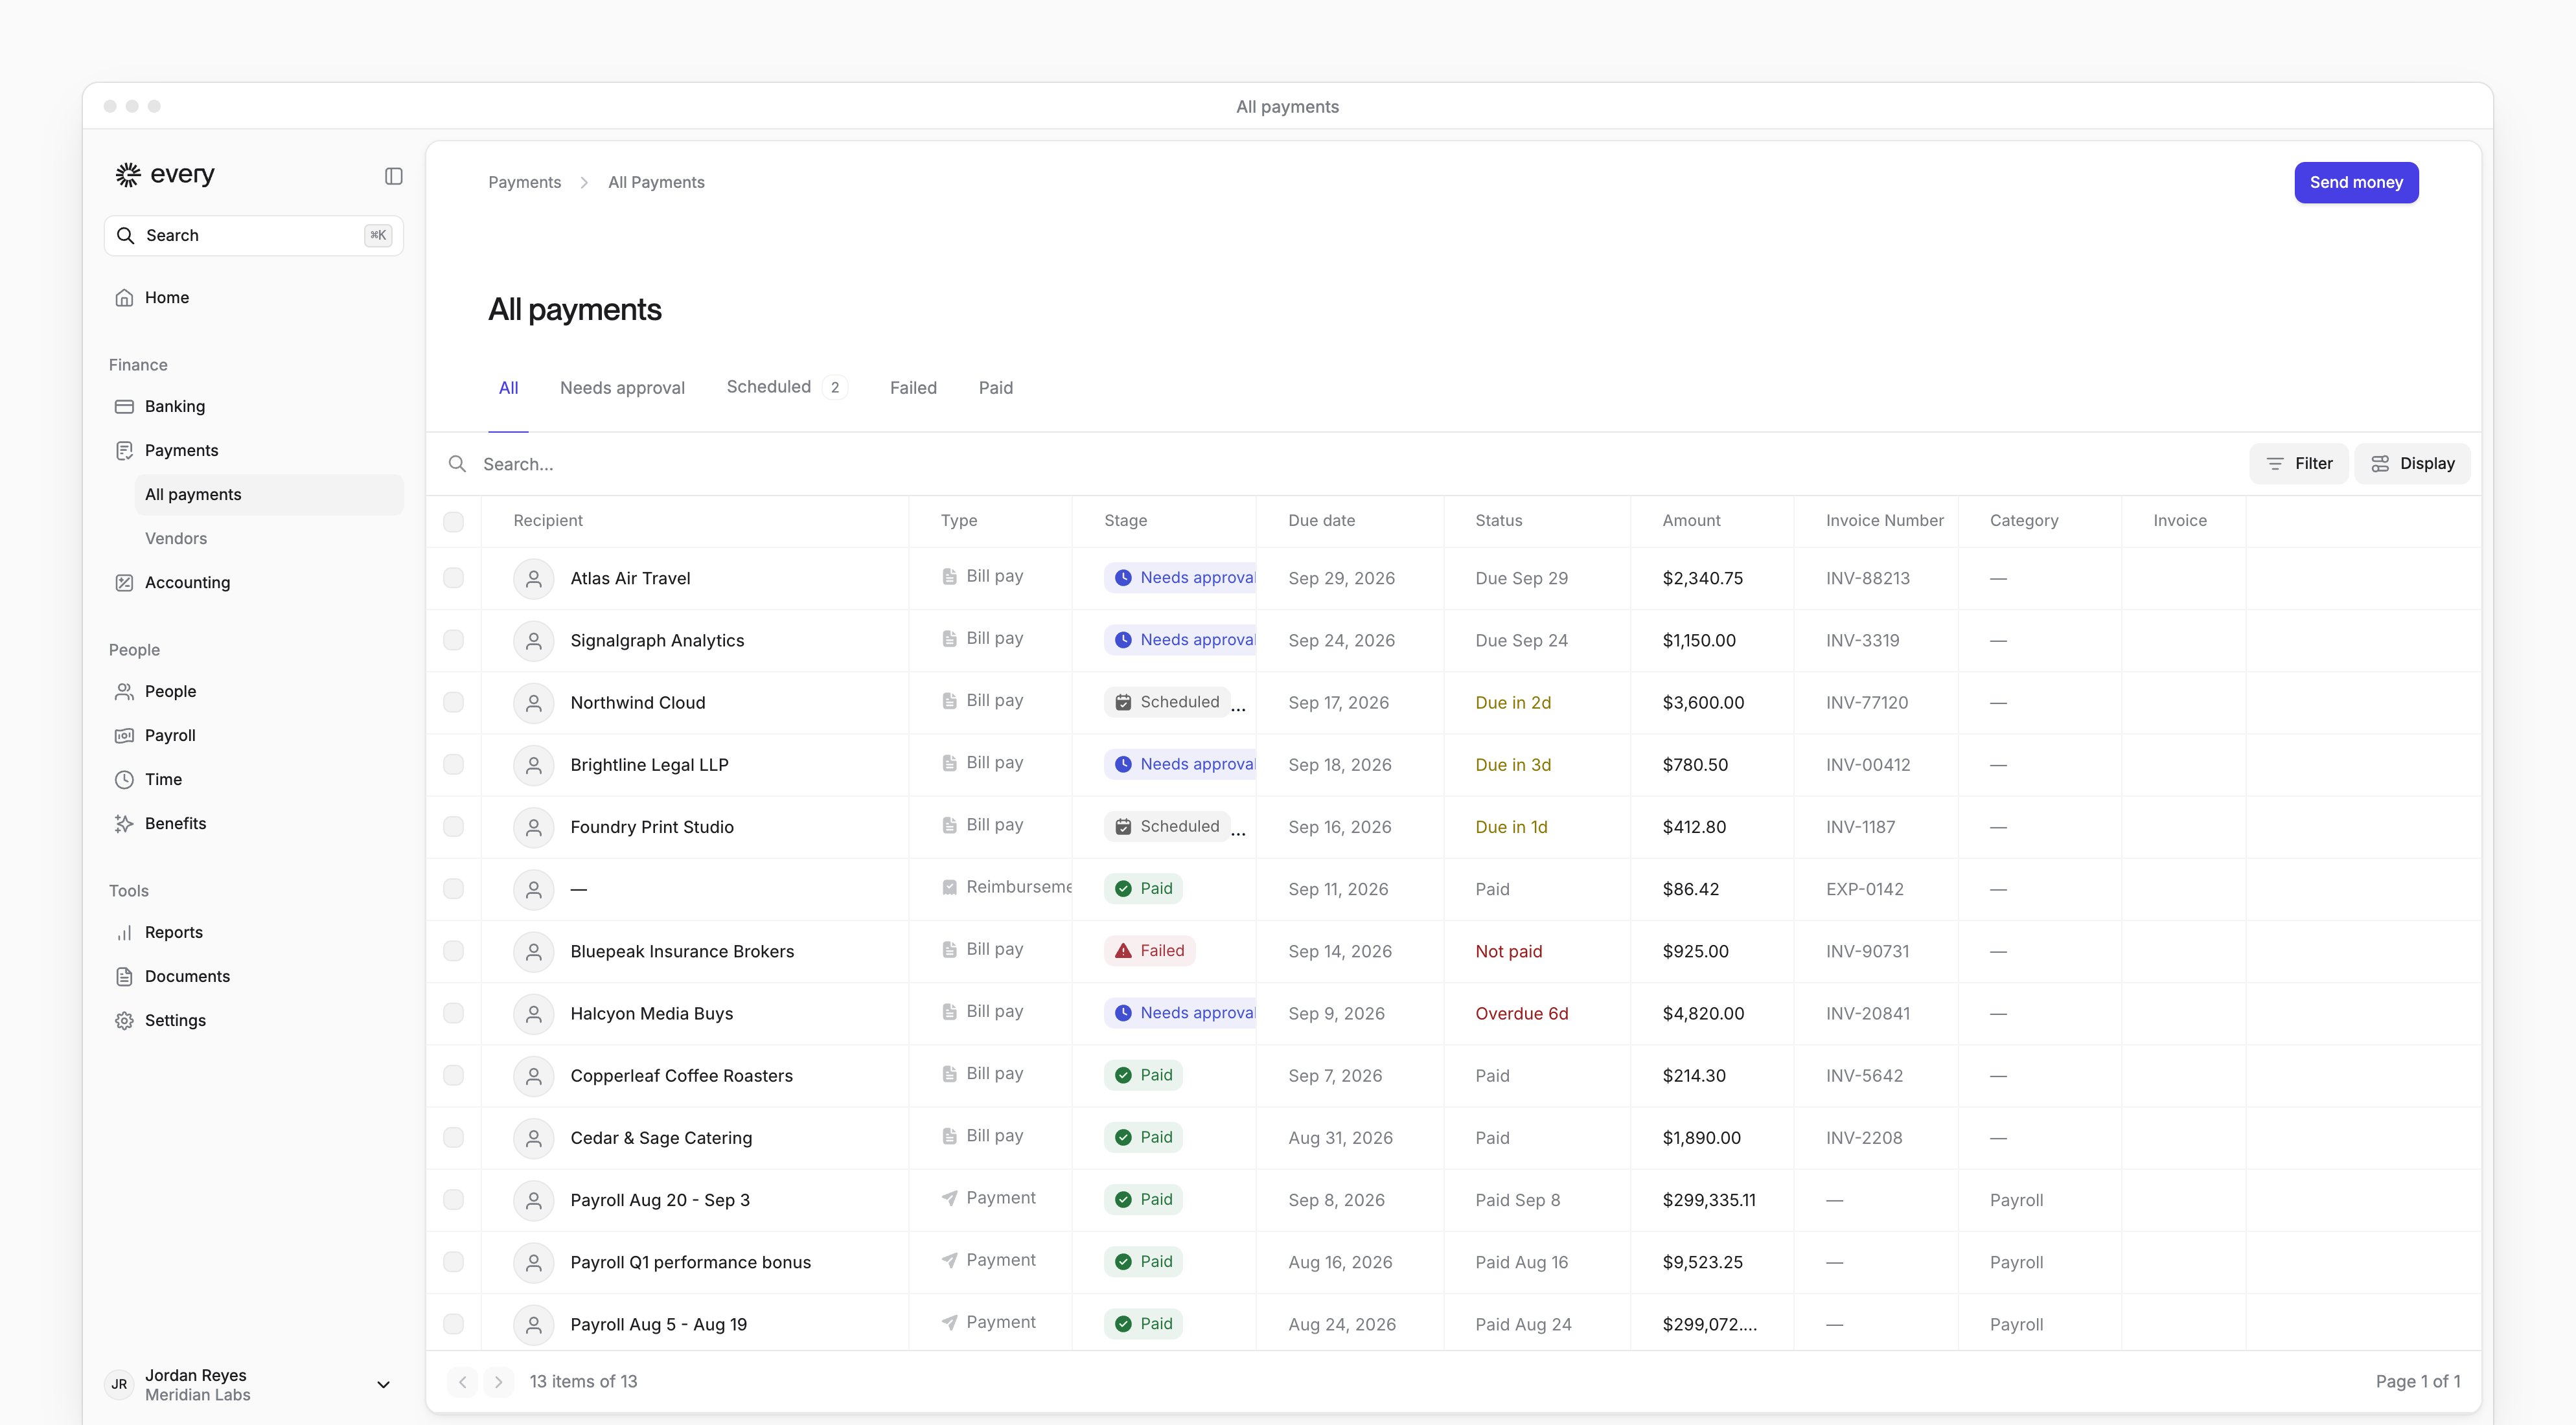
Task: Click the Payments receipt icon in sidebar
Action: pyautogui.click(x=124, y=451)
